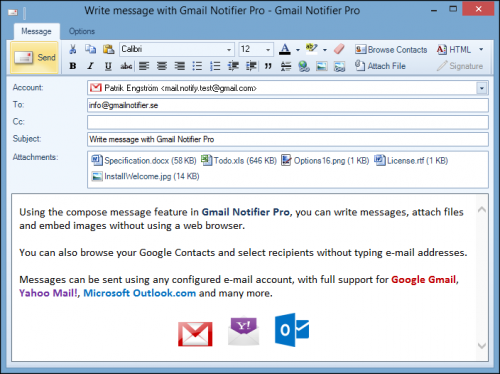The width and height of the screenshot is (500, 374).
Task: Expand the highlight color dropdown arrow
Action: click(x=325, y=50)
